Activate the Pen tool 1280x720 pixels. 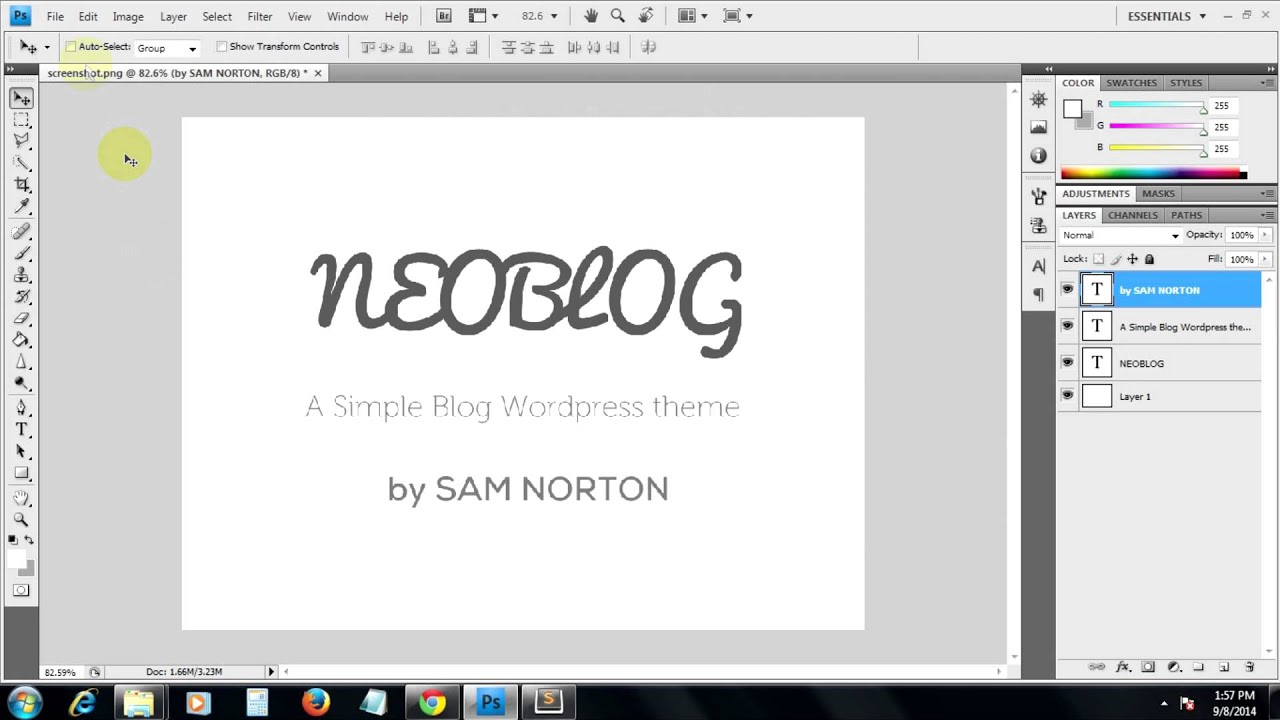pyautogui.click(x=21, y=408)
